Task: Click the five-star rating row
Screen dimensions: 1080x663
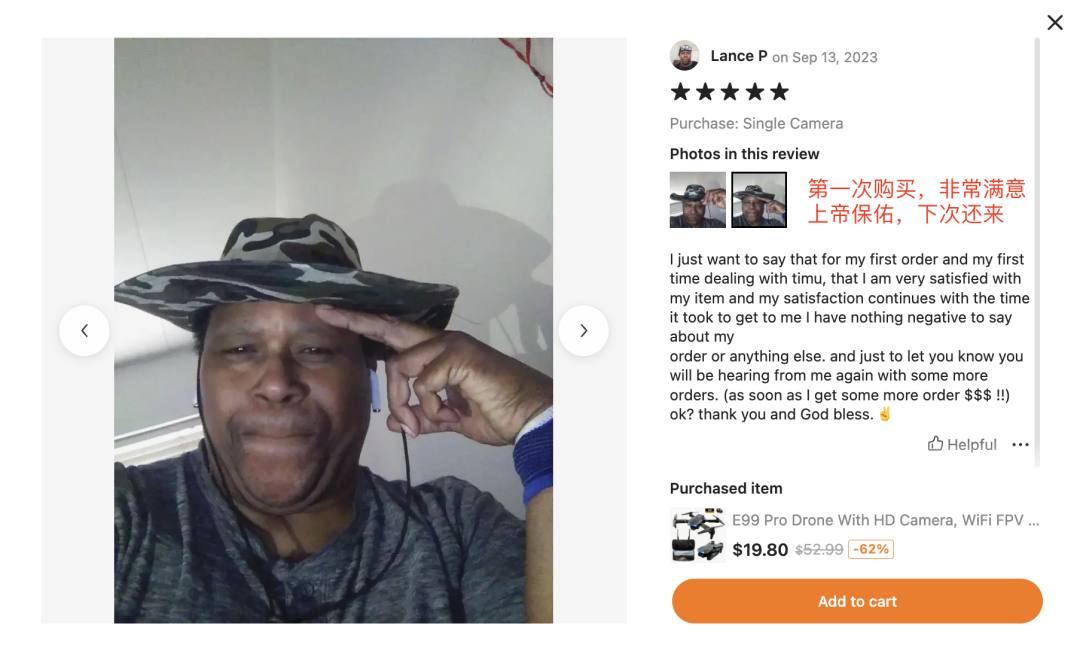Action: (x=729, y=92)
